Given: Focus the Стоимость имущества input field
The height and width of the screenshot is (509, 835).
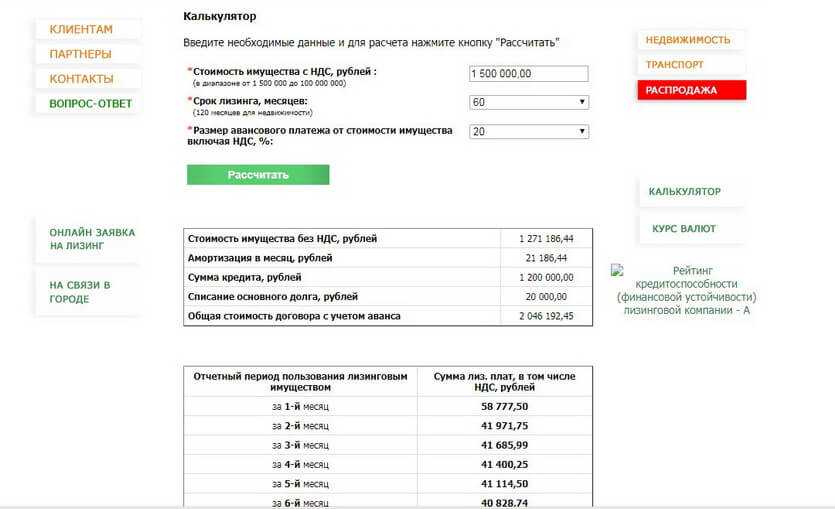Looking at the screenshot, I should (529, 73).
